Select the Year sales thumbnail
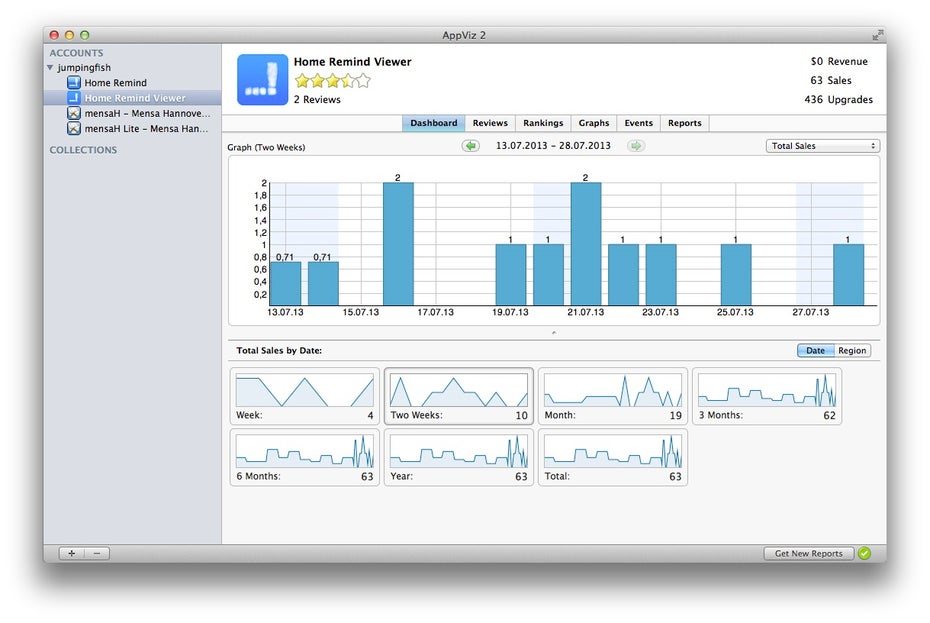The height and width of the screenshot is (623, 930). (458, 457)
